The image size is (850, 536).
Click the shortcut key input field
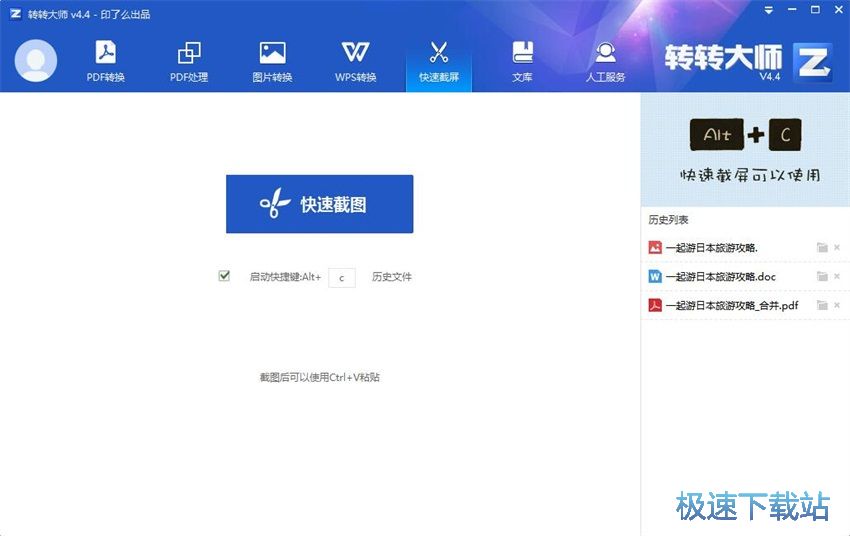coord(342,277)
